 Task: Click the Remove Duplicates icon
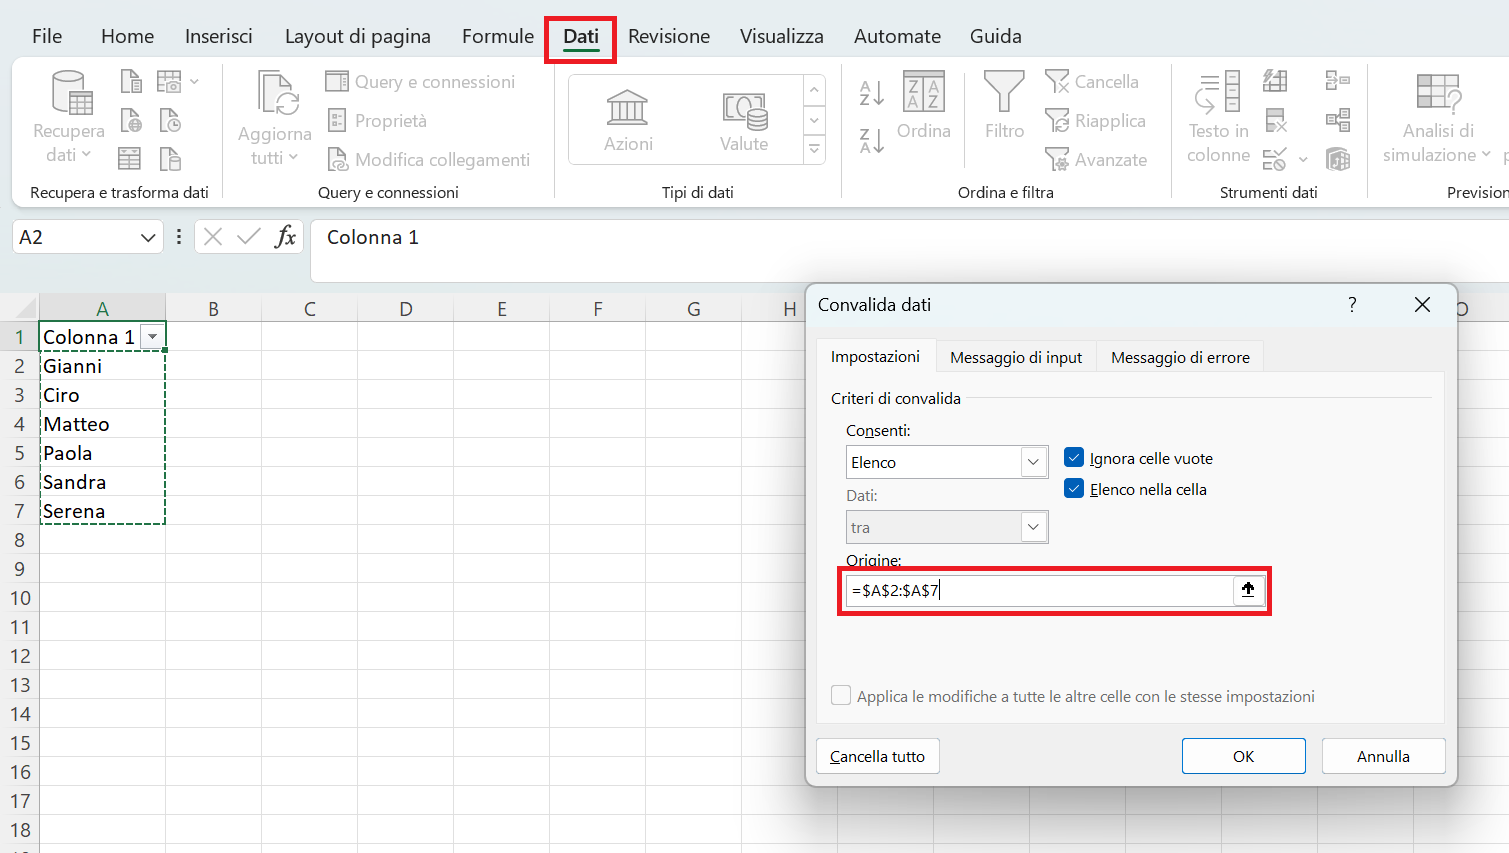[x=1276, y=120]
